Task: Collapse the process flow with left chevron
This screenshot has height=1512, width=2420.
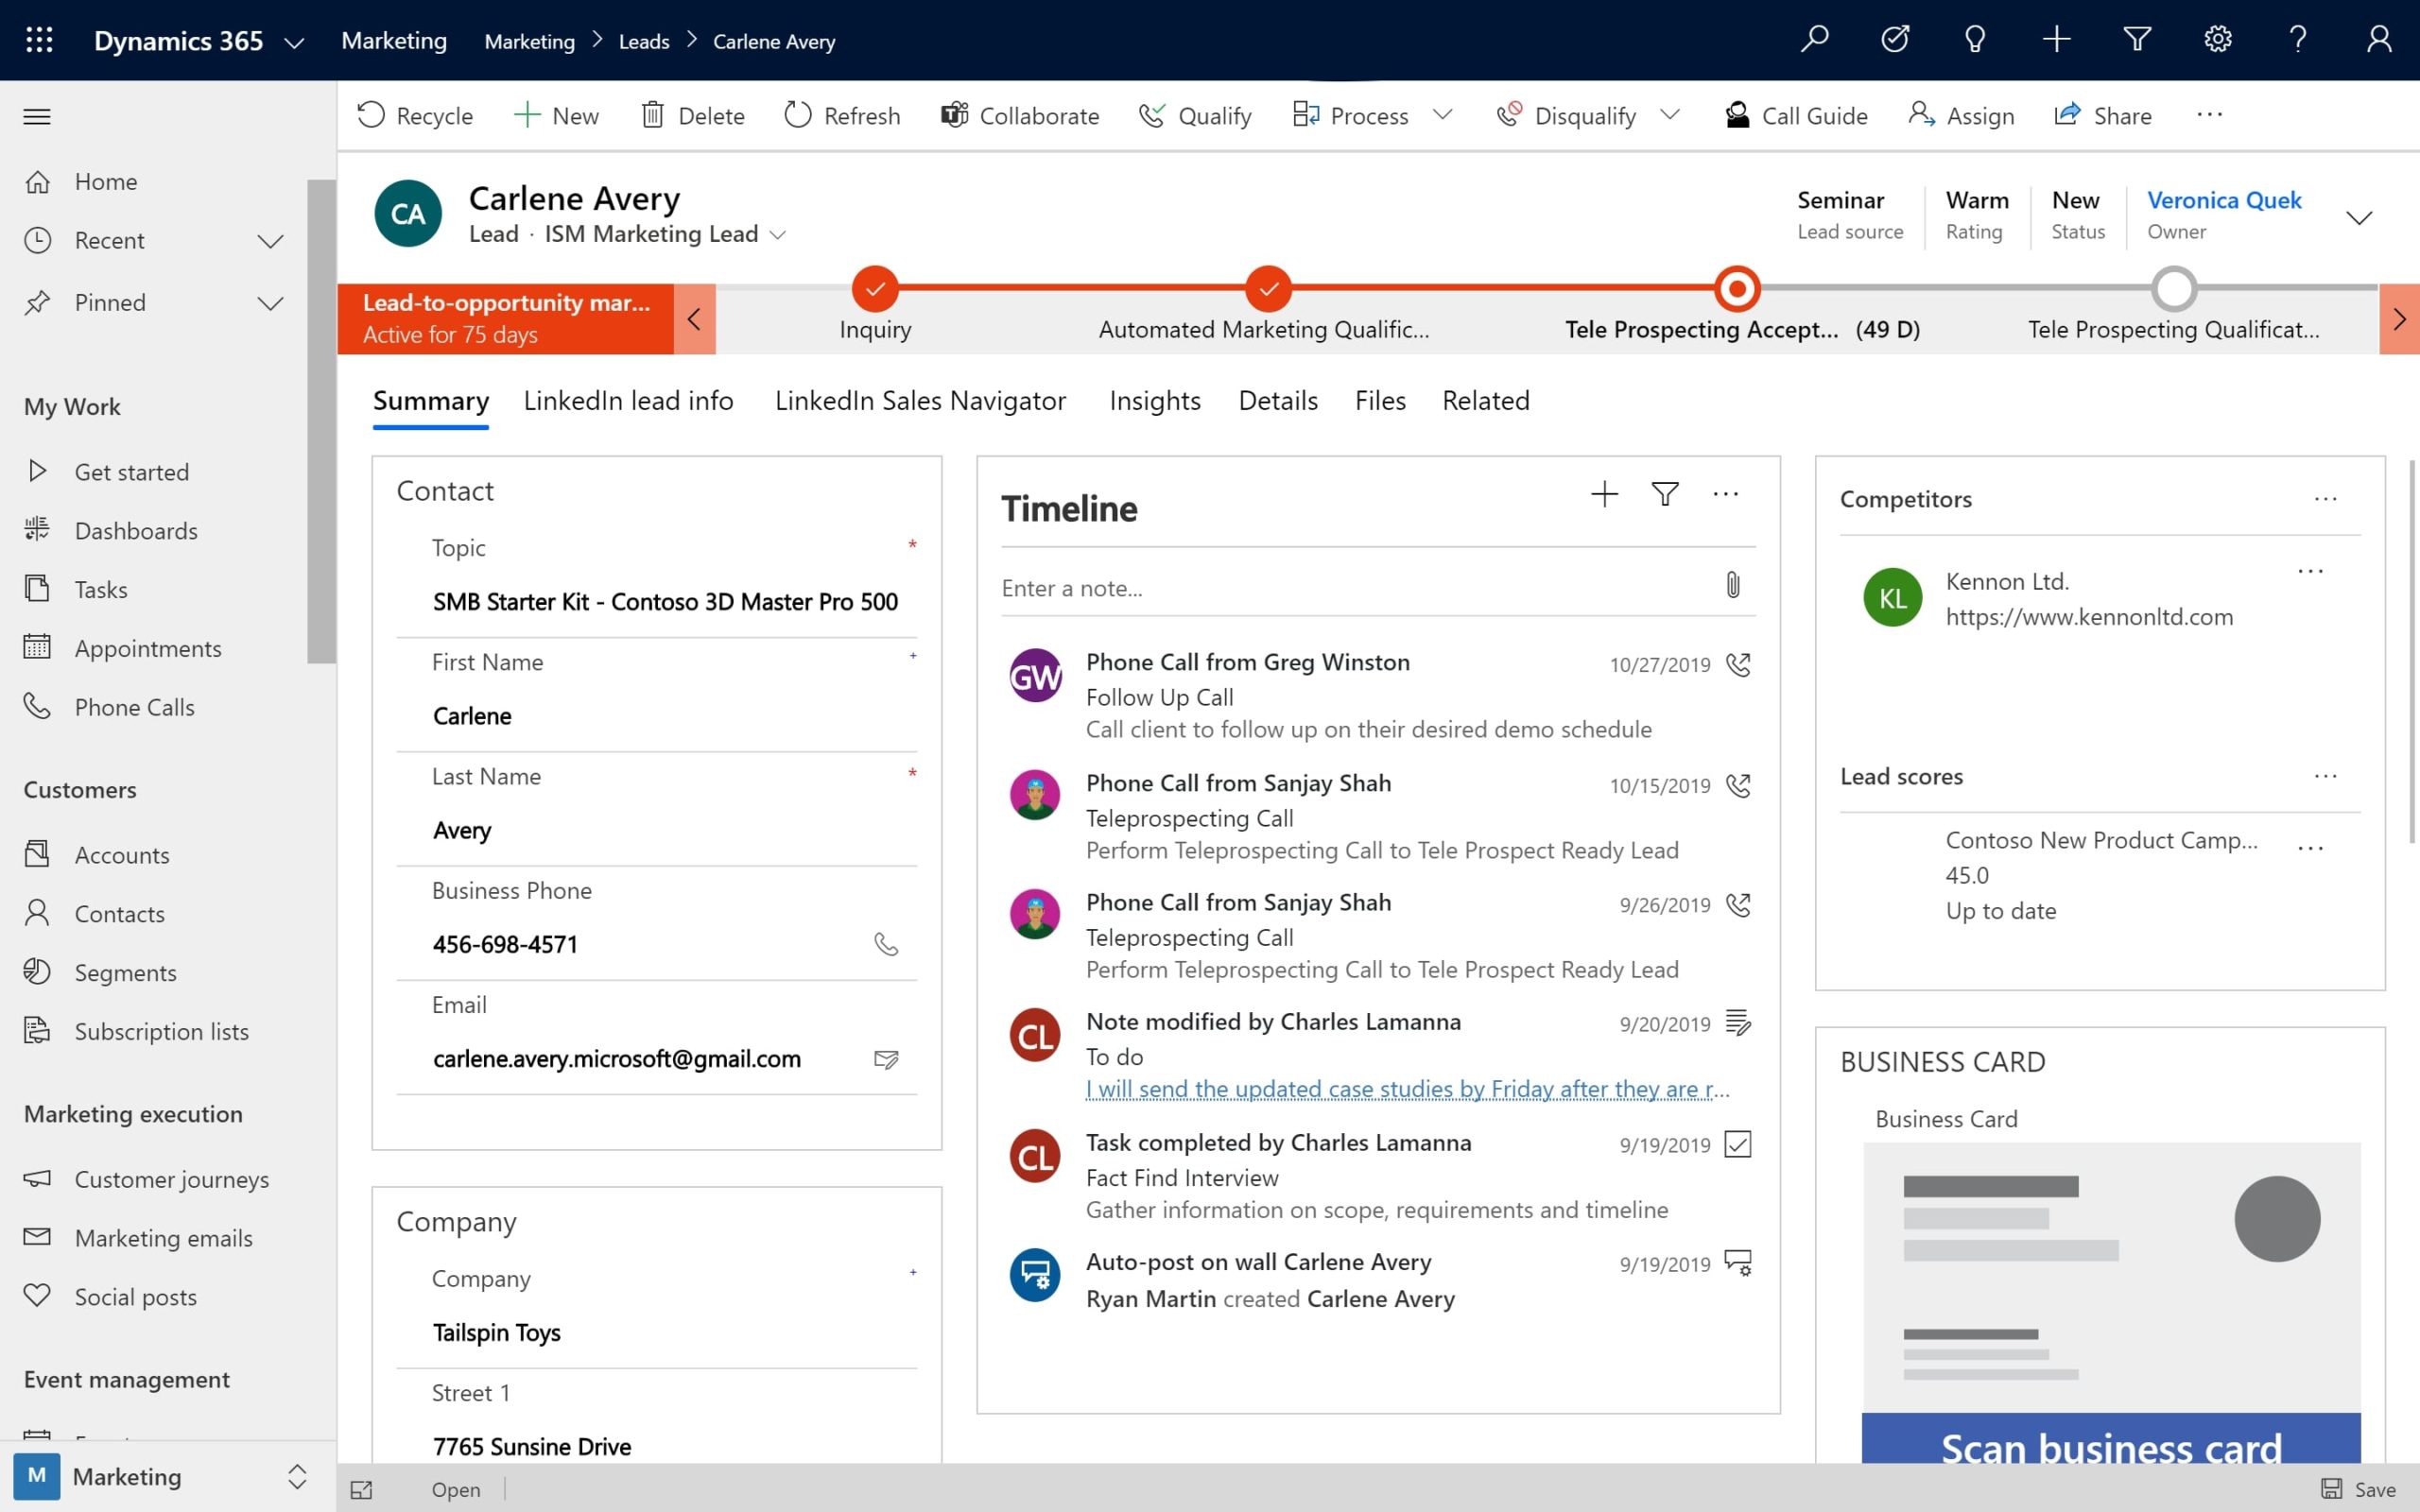Action: pos(694,319)
